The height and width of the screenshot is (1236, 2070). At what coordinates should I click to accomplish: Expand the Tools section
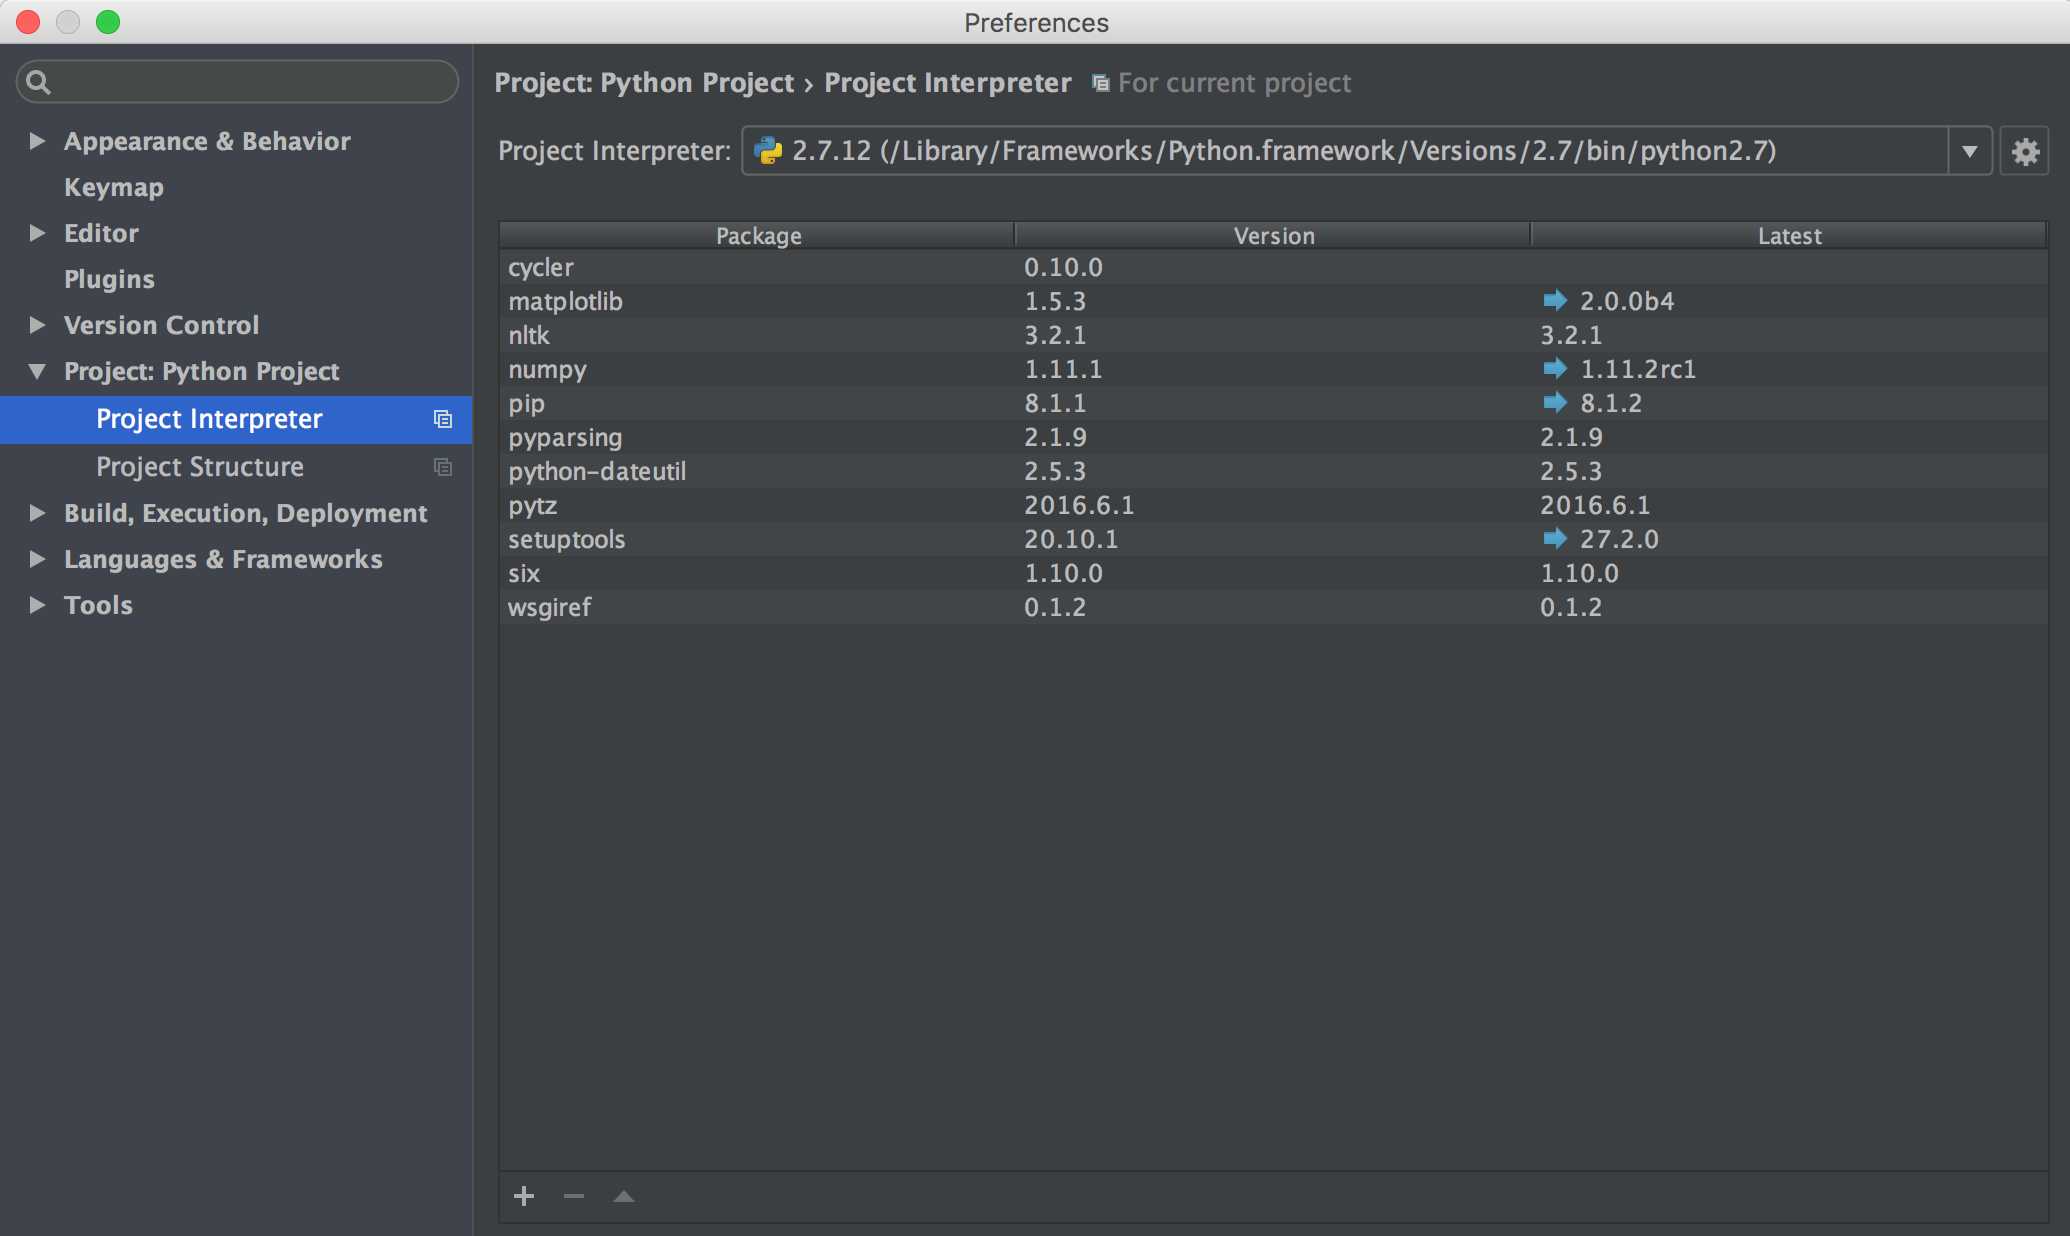pos(37,605)
